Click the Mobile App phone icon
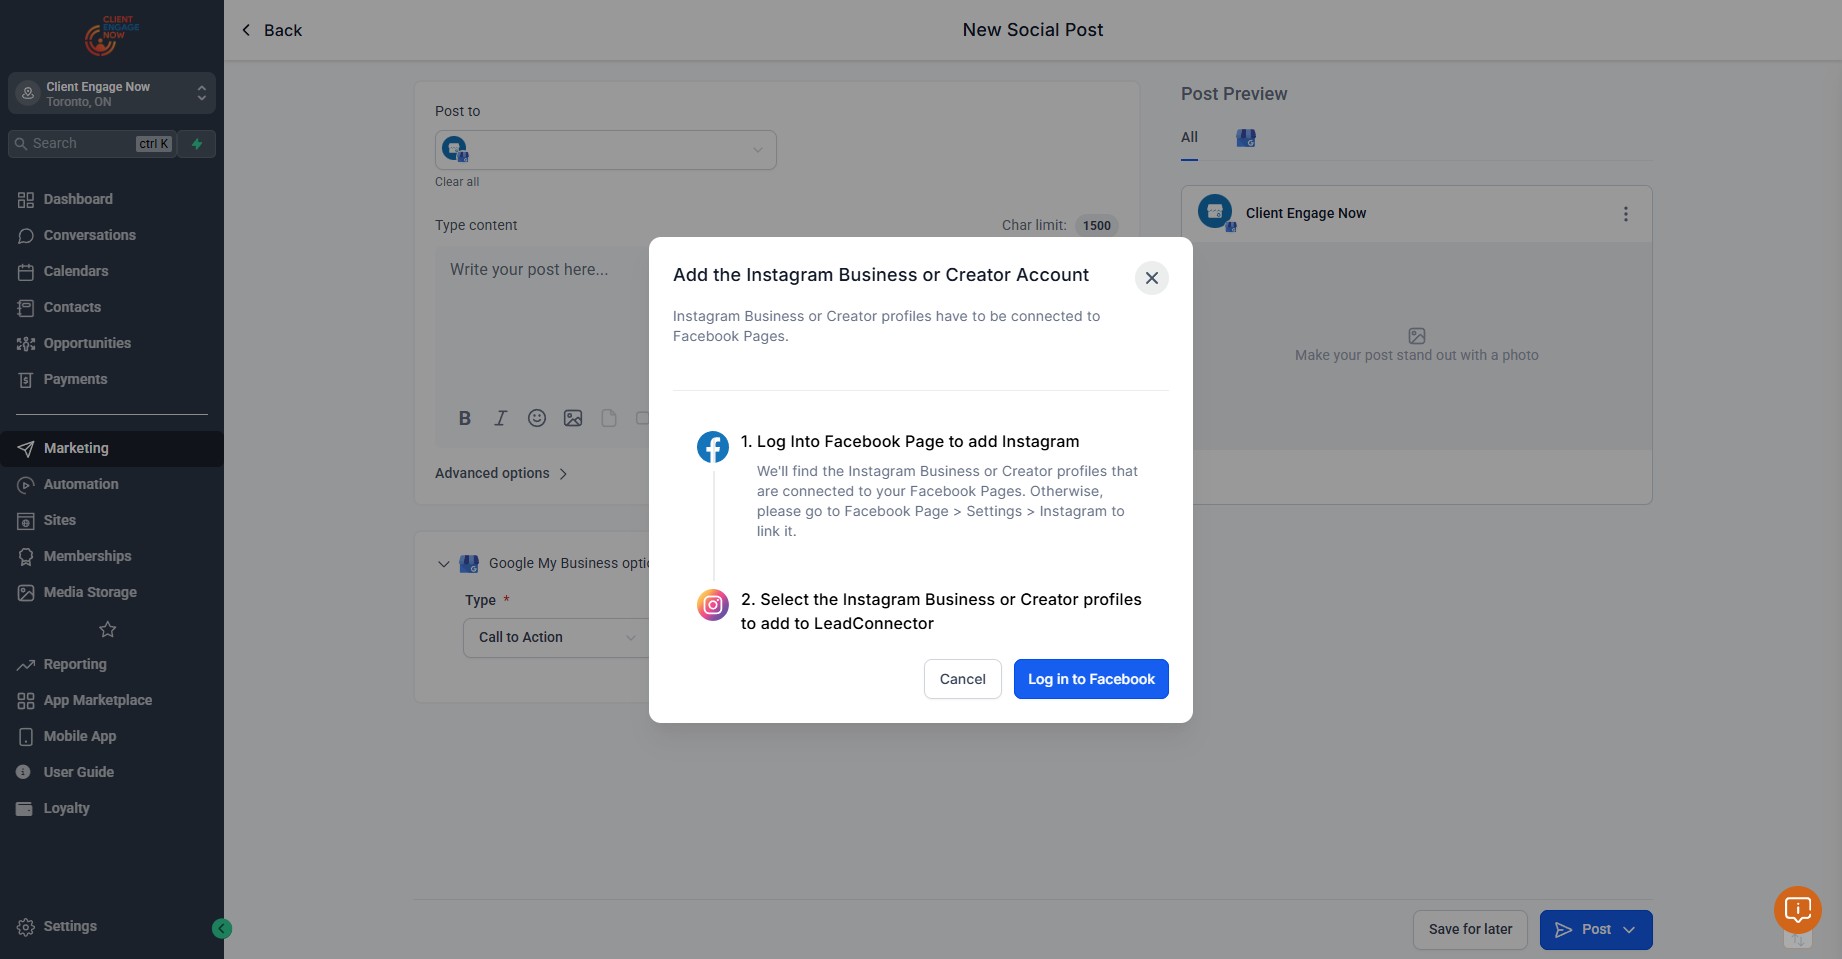This screenshot has width=1842, height=959. point(26,737)
